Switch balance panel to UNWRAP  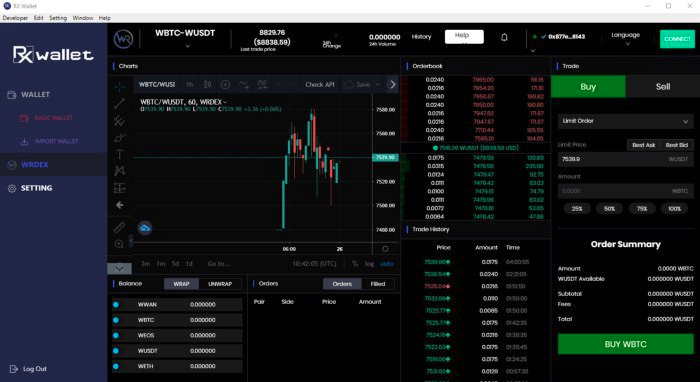point(220,284)
